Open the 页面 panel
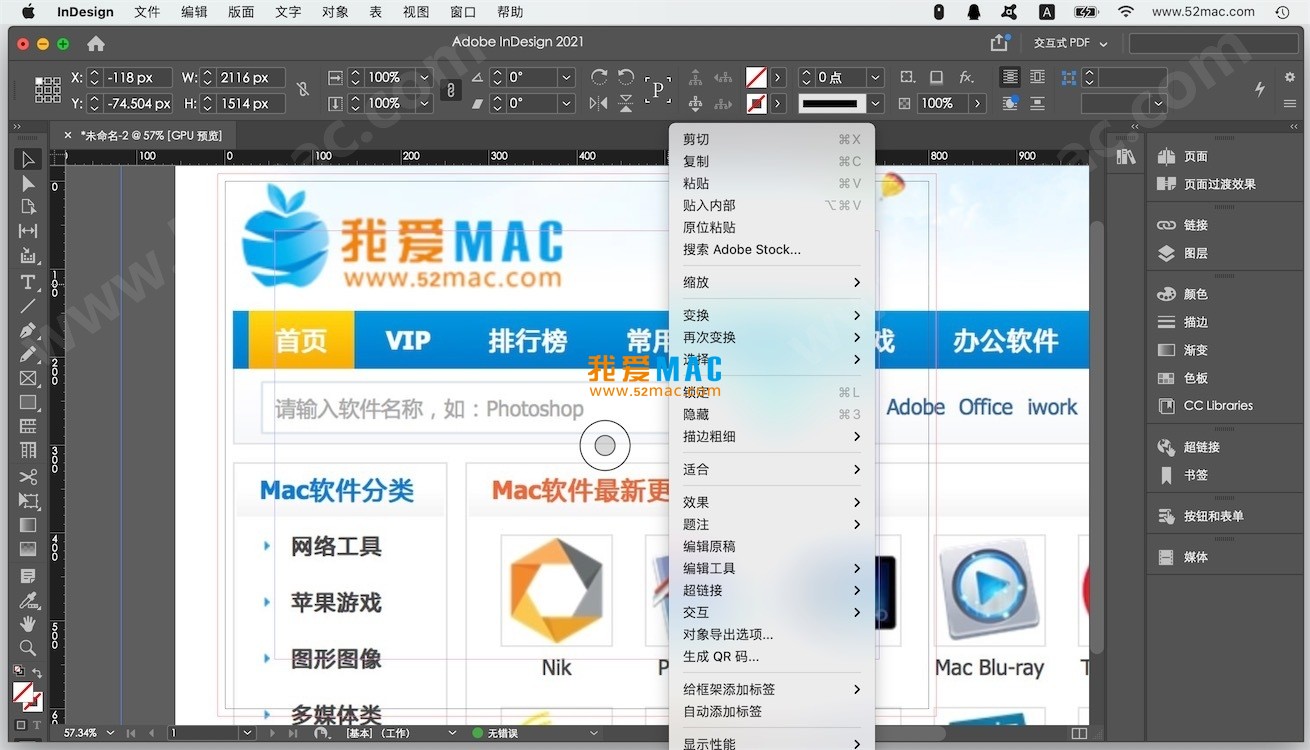The image size is (1310, 750). [x=1196, y=156]
